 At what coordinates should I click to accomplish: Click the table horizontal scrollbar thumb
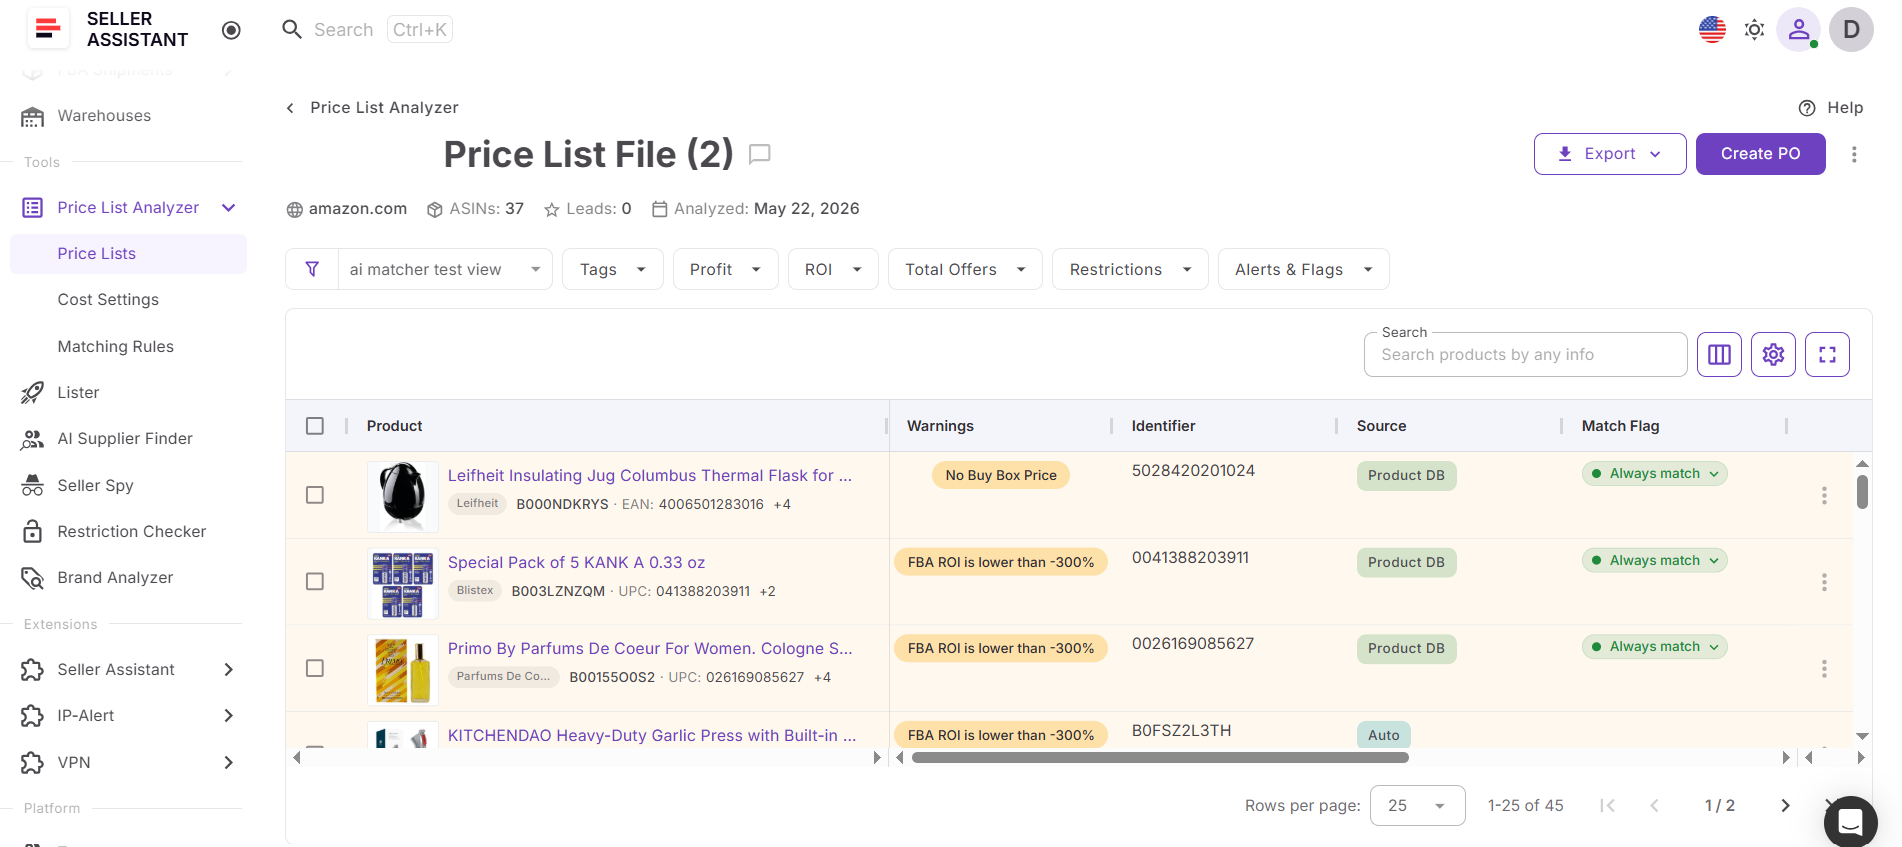1160,757
